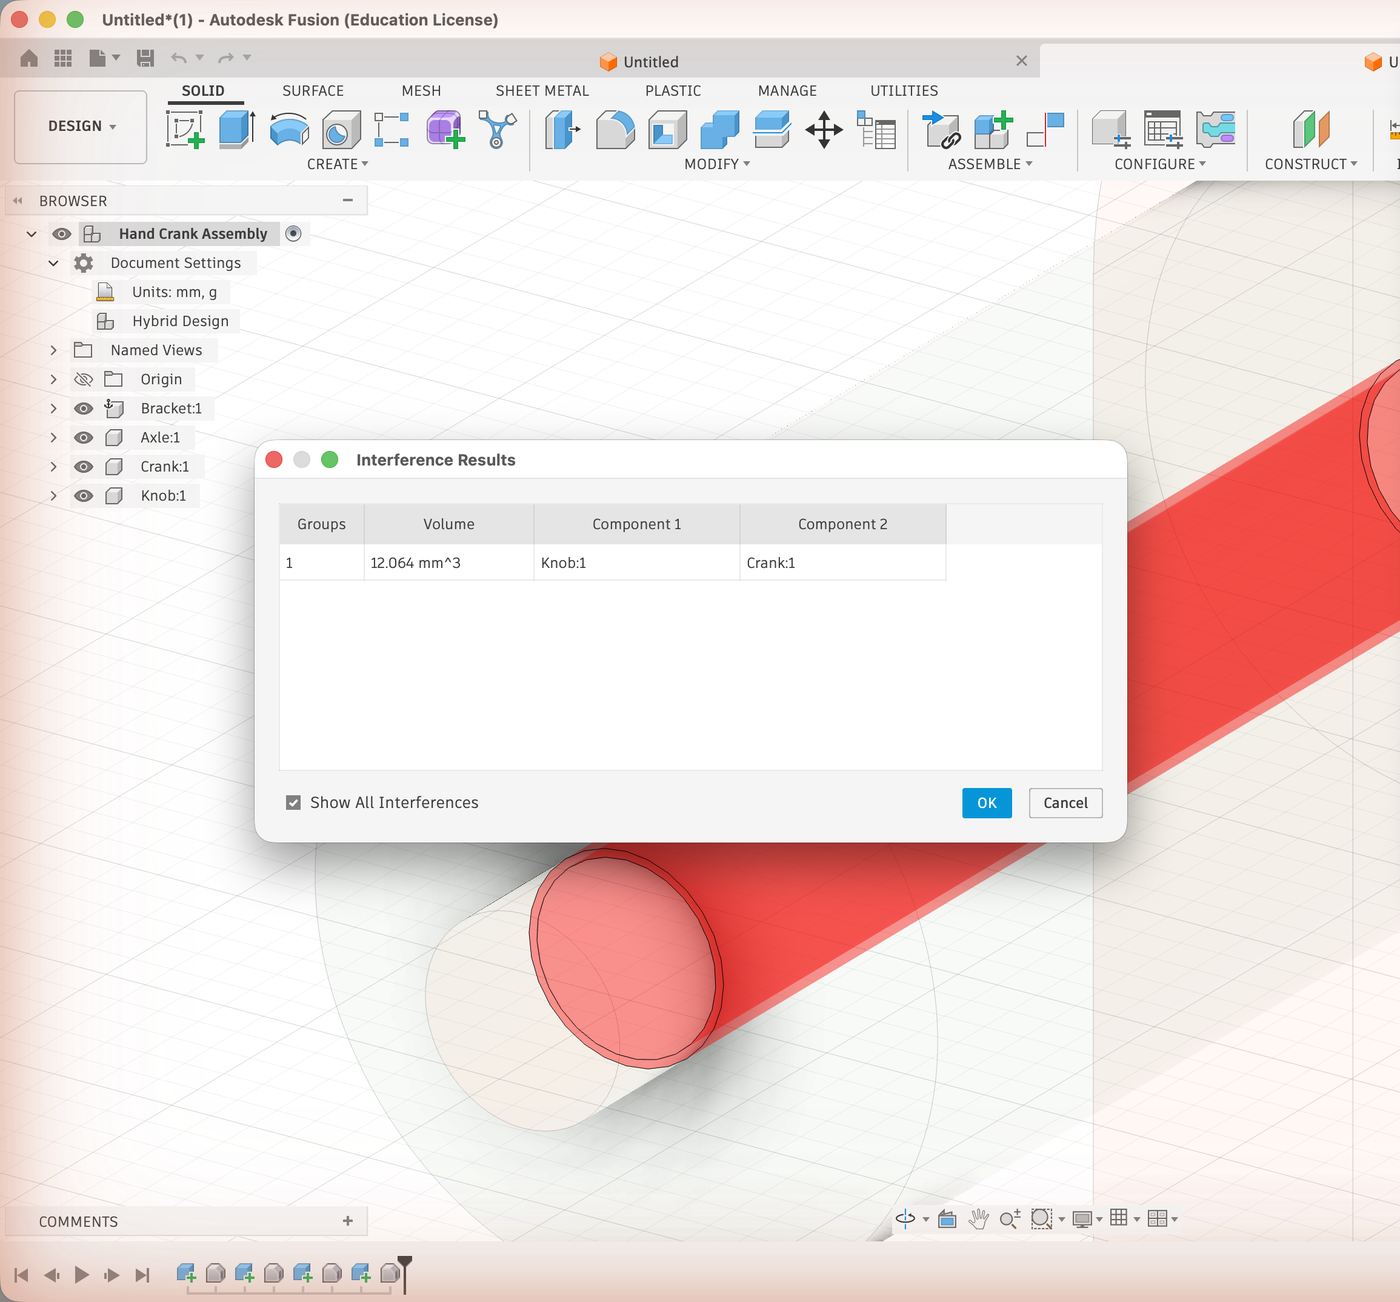Select the Fillet tool icon
1400x1302 pixels.
click(x=615, y=130)
